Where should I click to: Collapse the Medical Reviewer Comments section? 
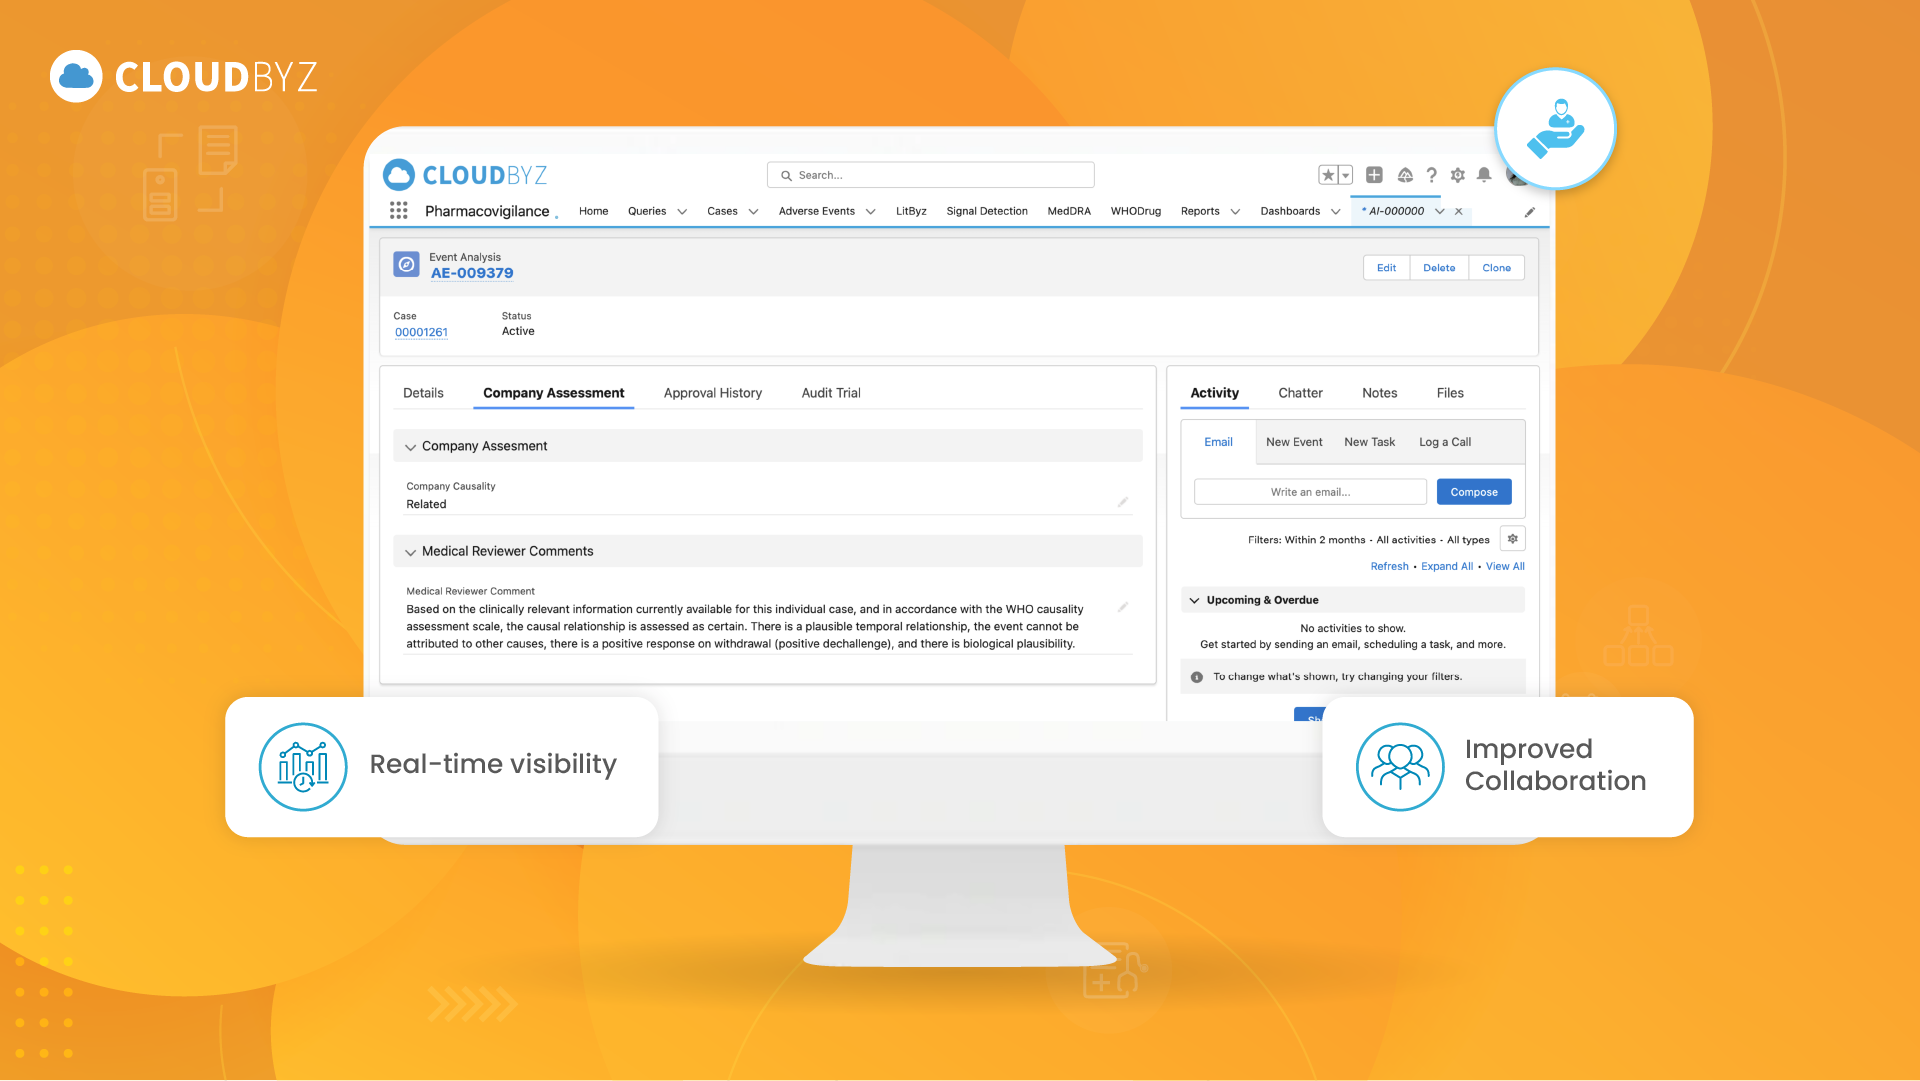pos(410,552)
